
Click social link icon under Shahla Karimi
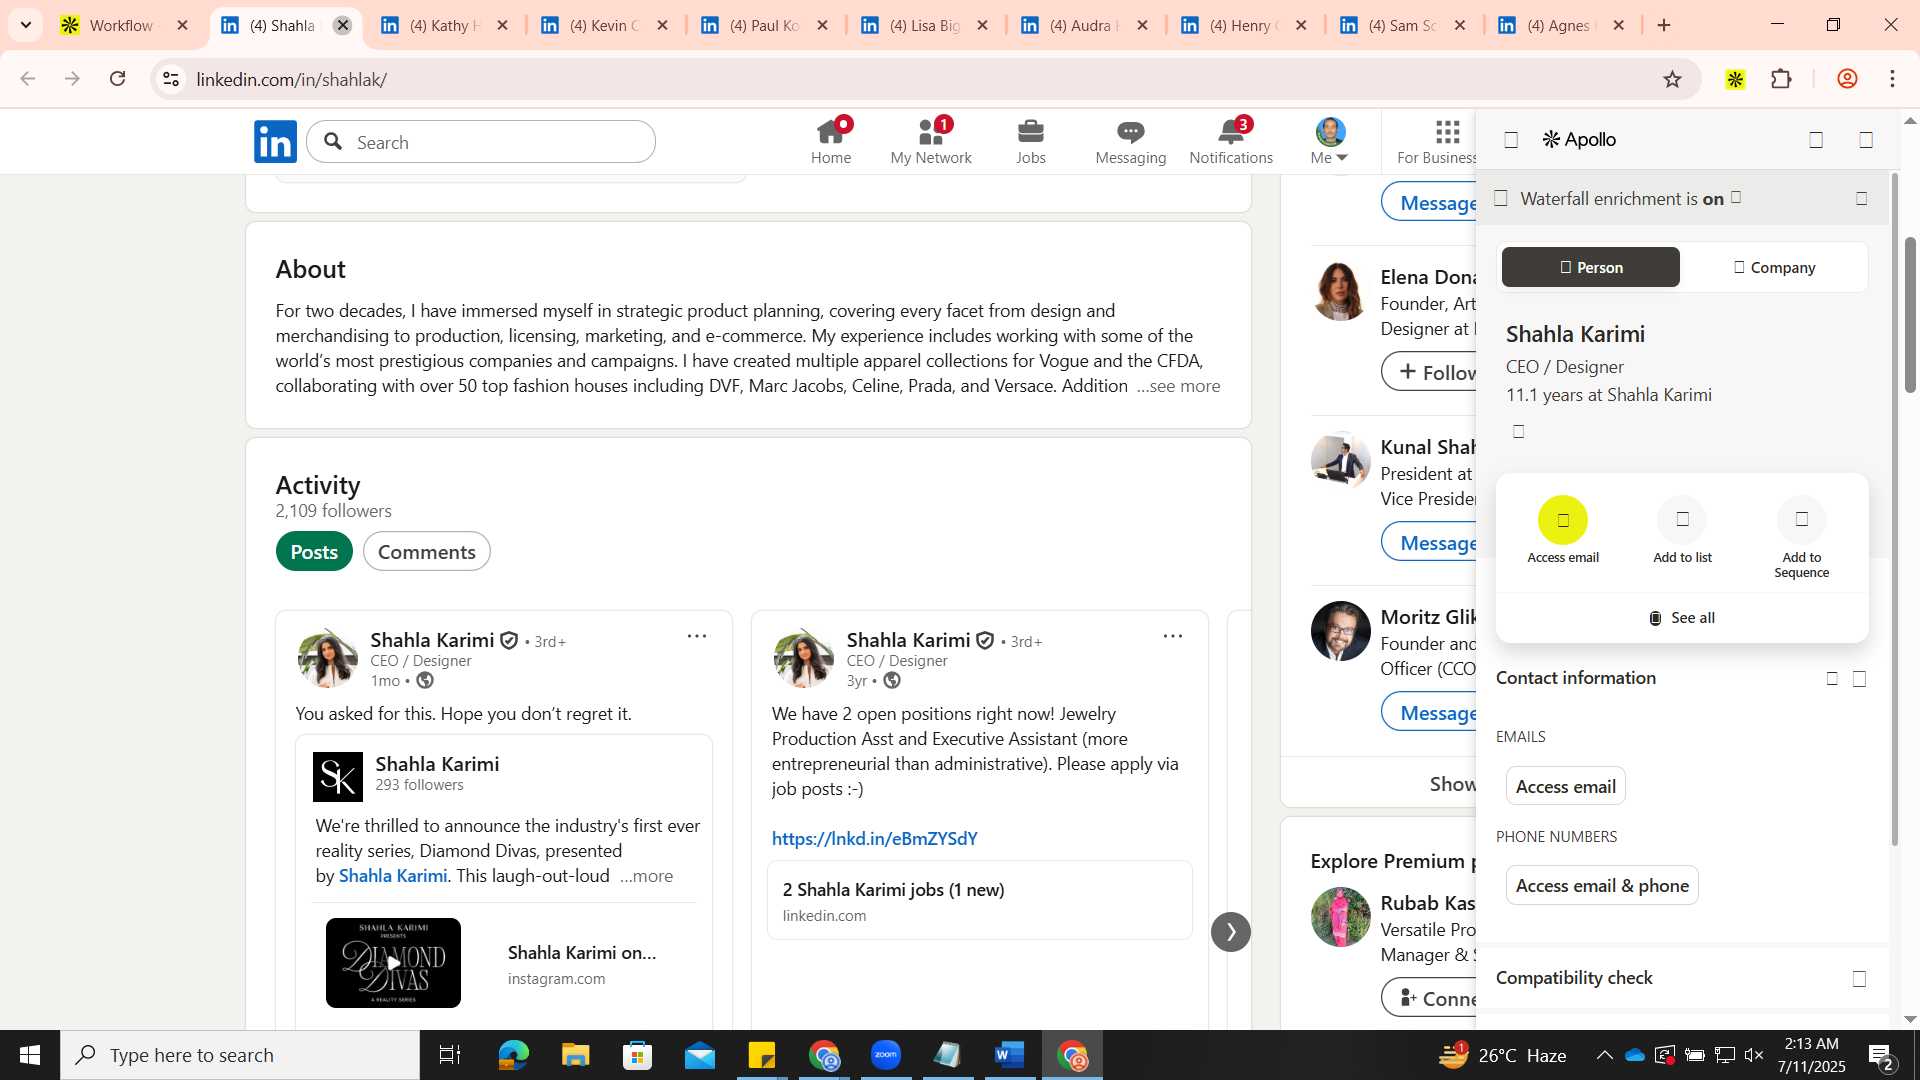(1518, 432)
